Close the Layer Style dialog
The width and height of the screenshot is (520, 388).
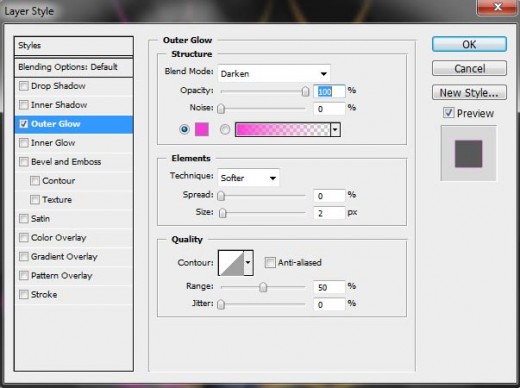(x=498, y=7)
